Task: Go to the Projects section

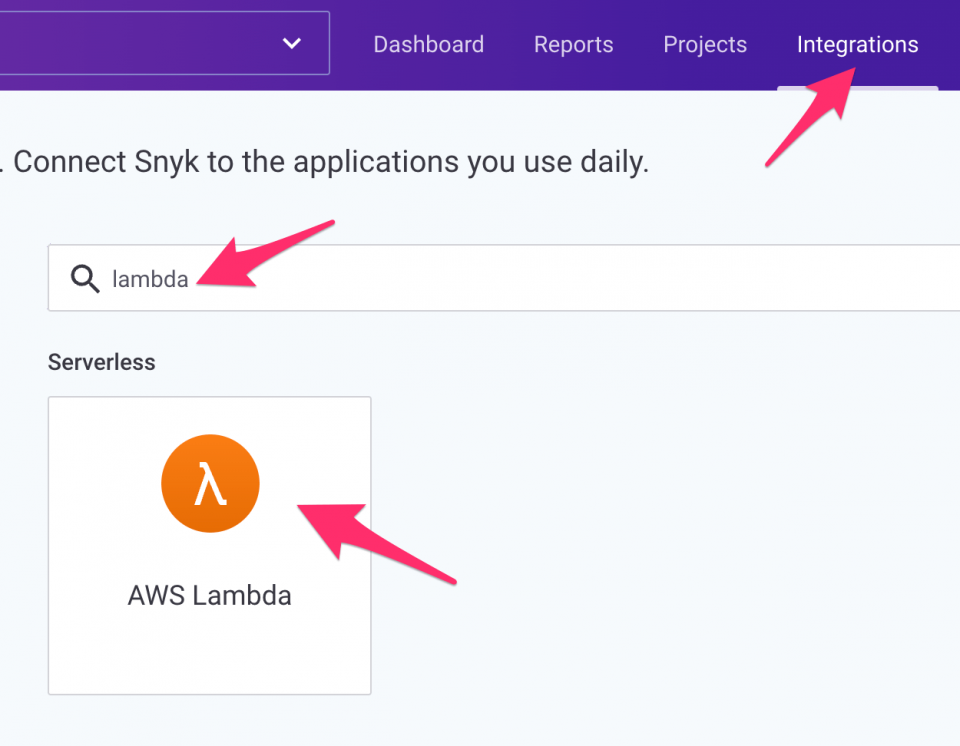Action: pyautogui.click(x=704, y=44)
